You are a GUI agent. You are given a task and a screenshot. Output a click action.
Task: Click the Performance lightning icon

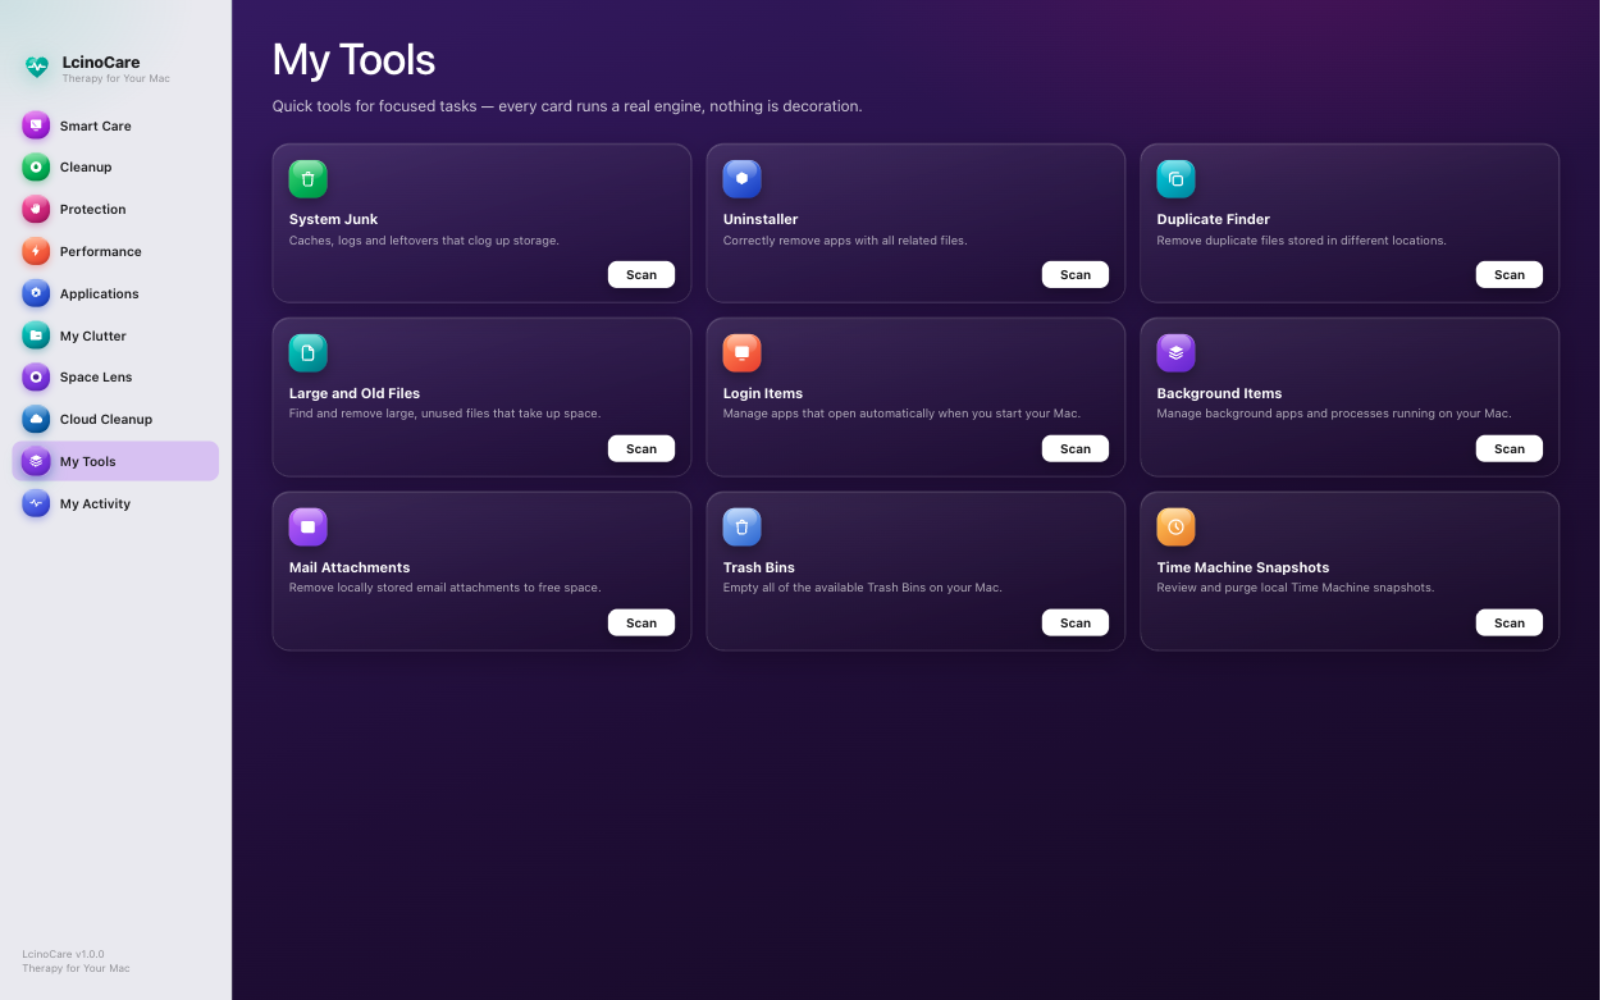coord(36,251)
